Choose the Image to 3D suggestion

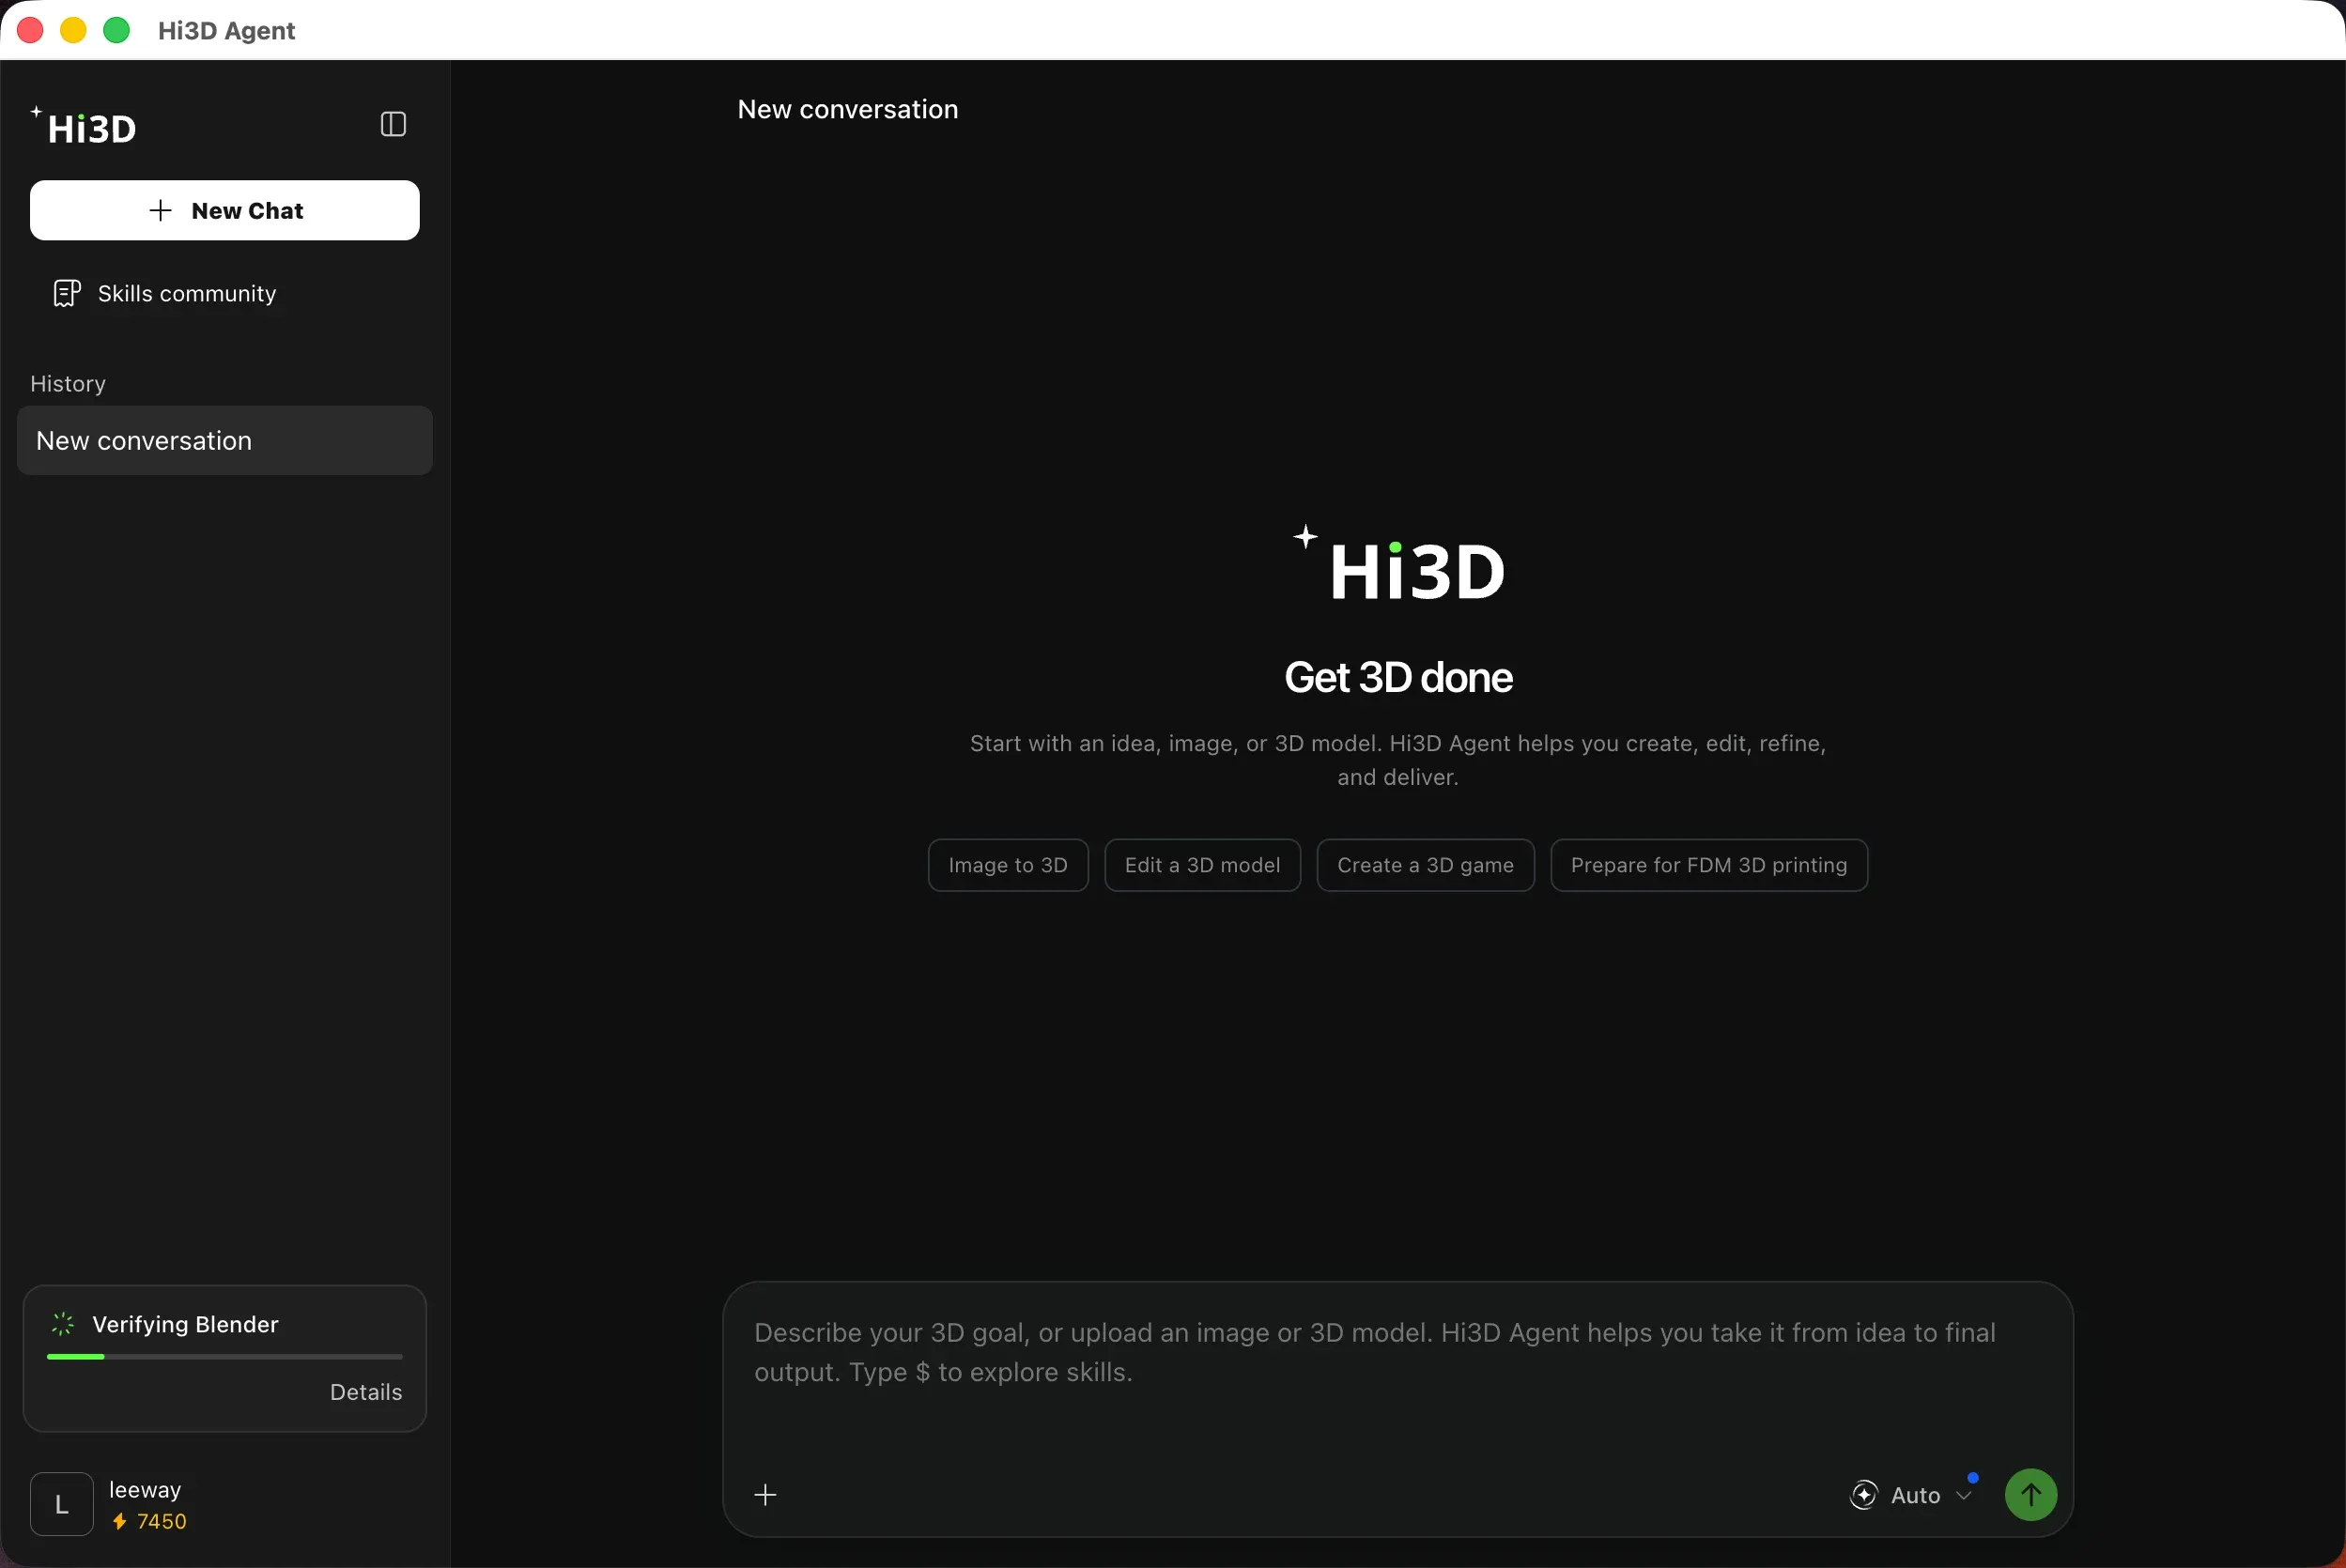point(1008,865)
